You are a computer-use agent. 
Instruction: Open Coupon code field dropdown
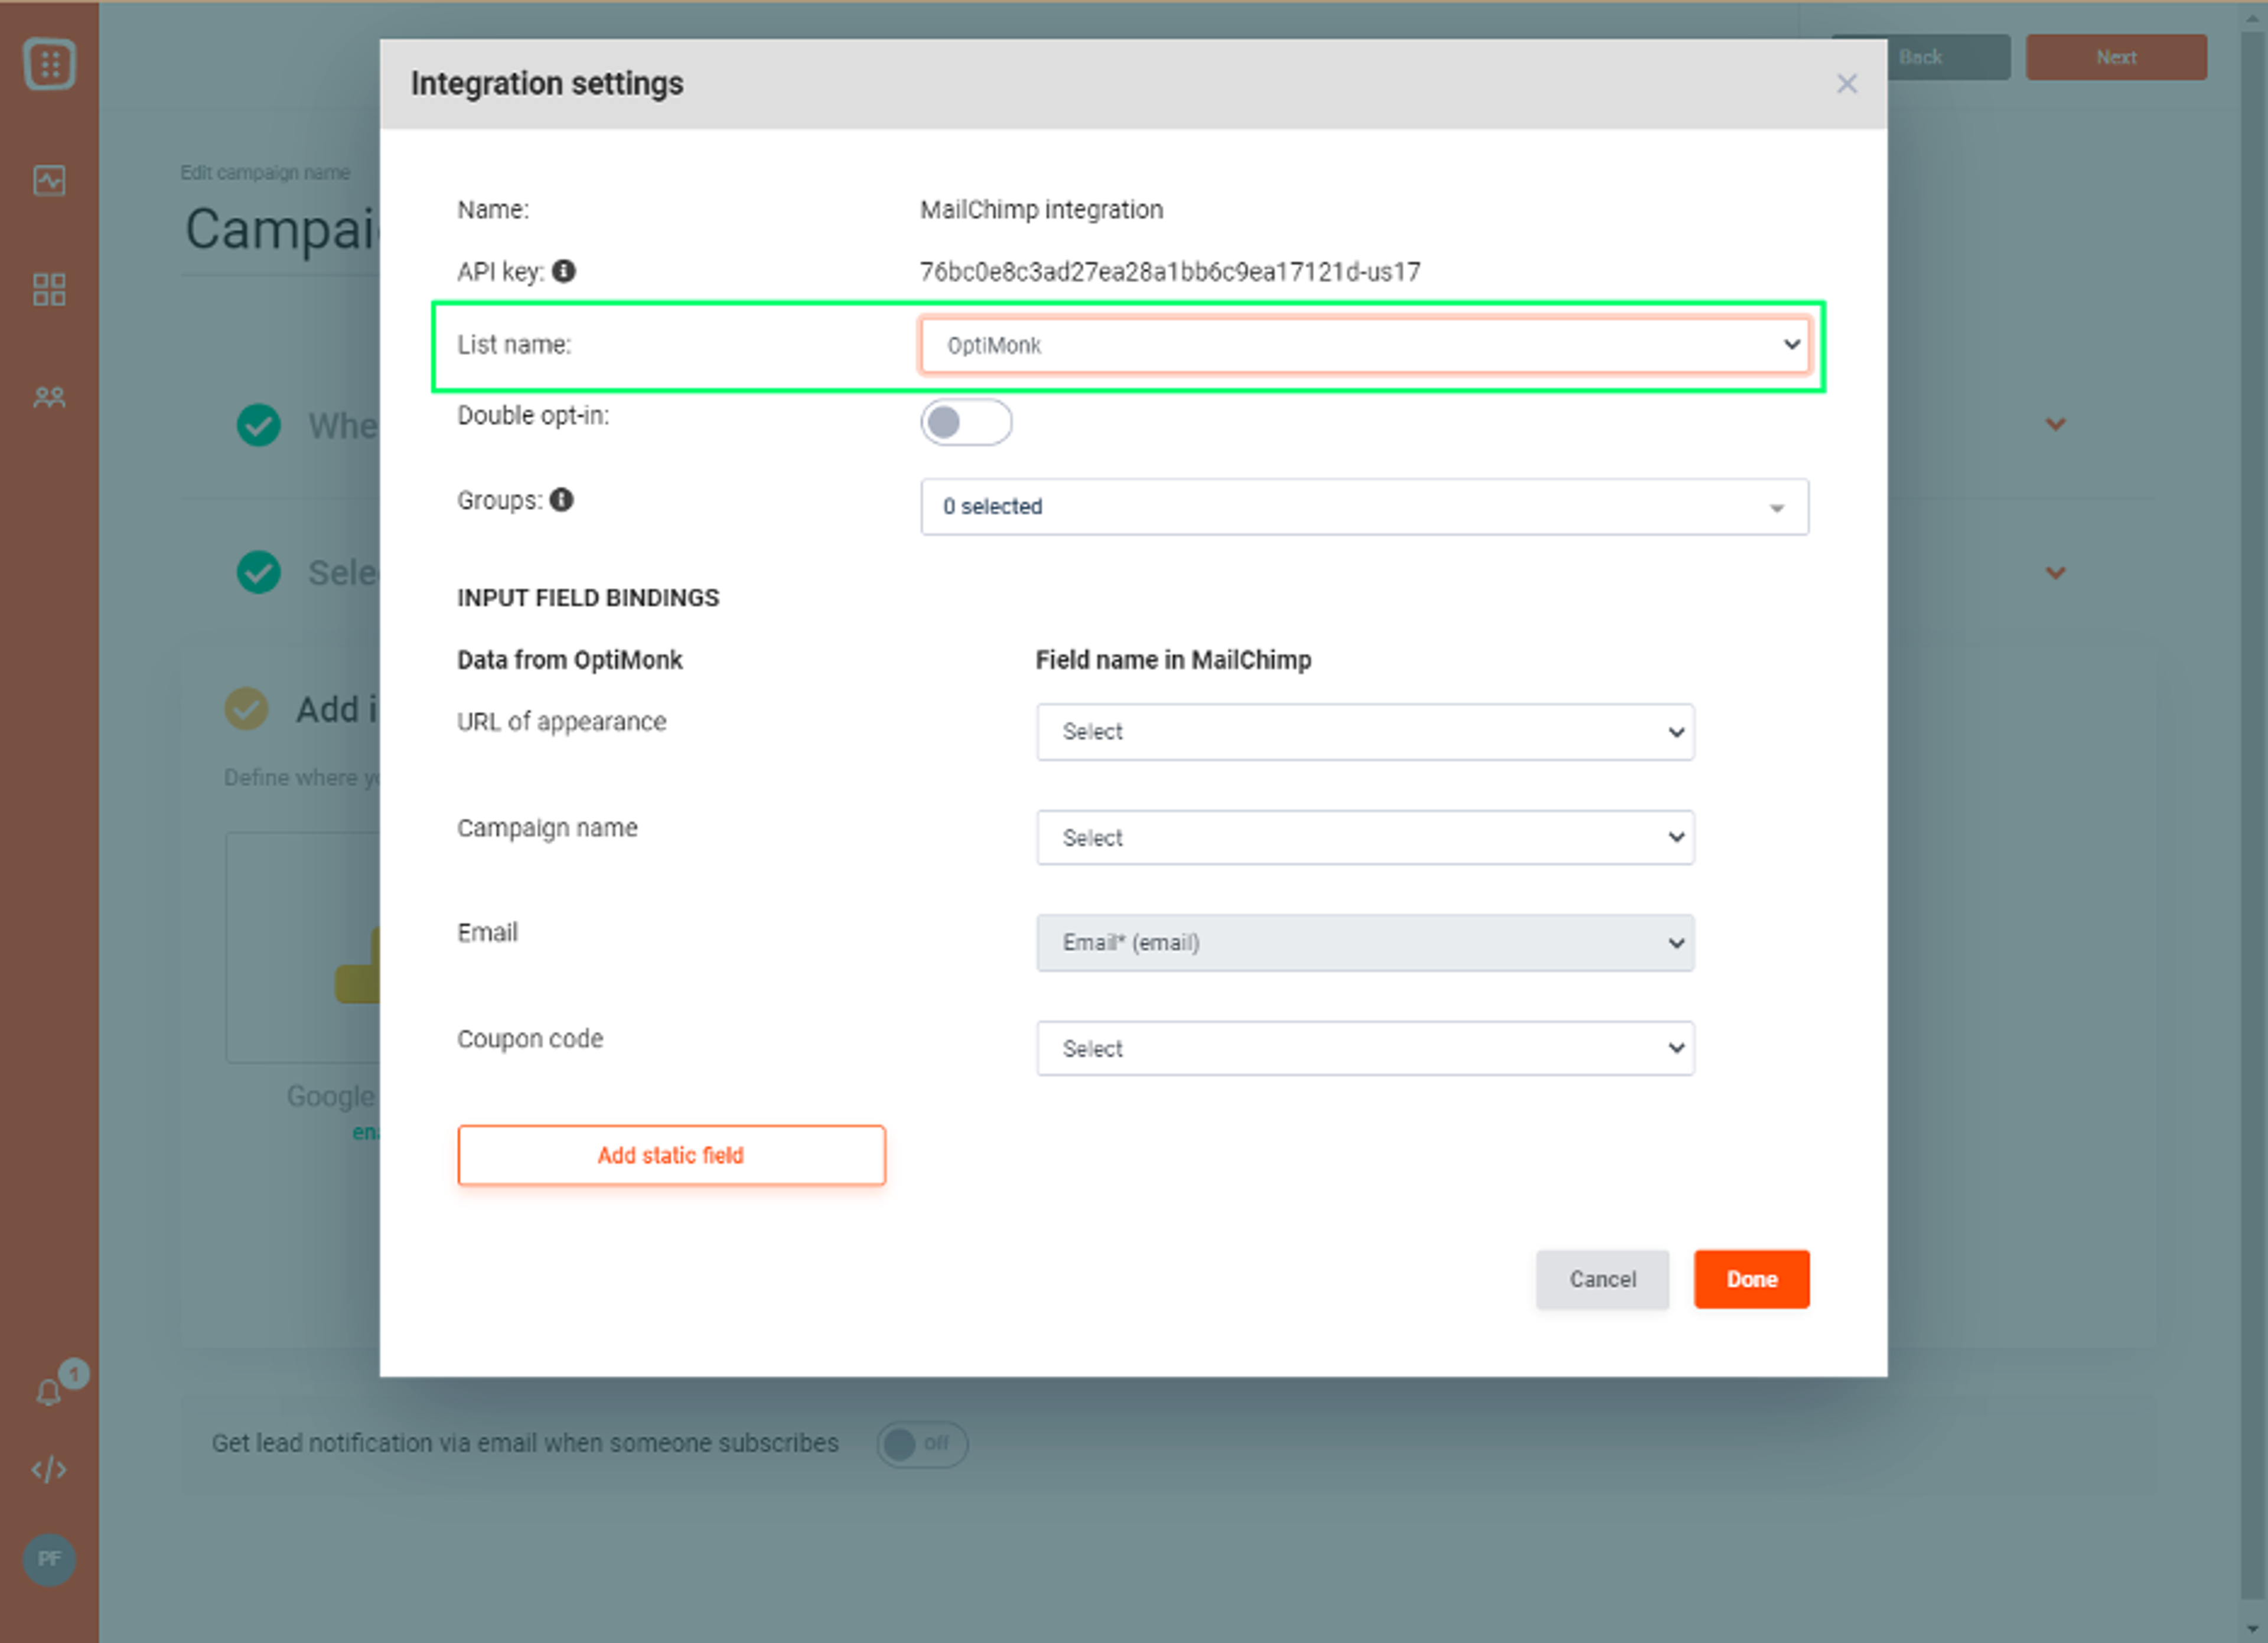point(1365,1048)
